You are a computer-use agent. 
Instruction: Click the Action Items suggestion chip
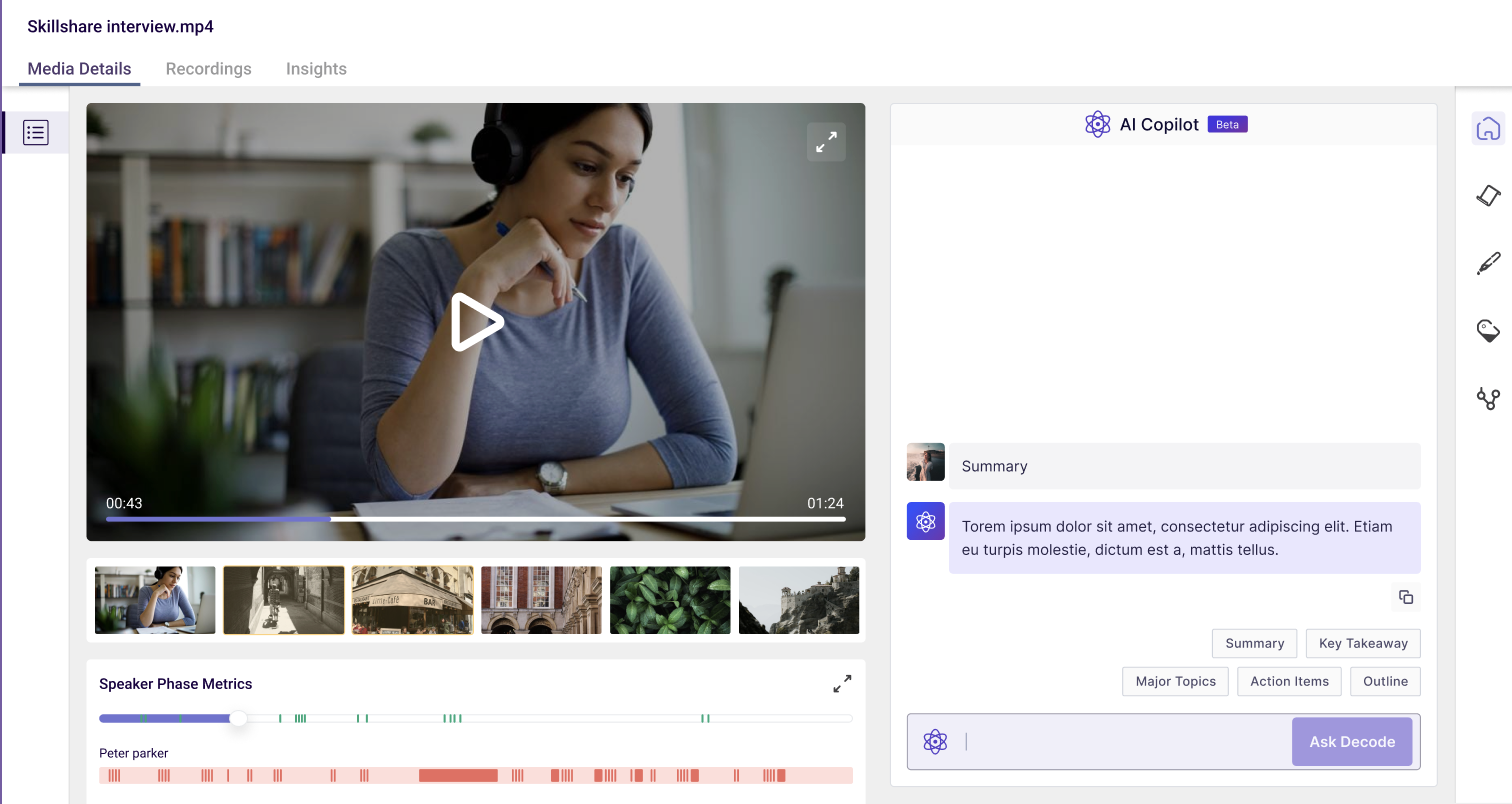point(1289,681)
